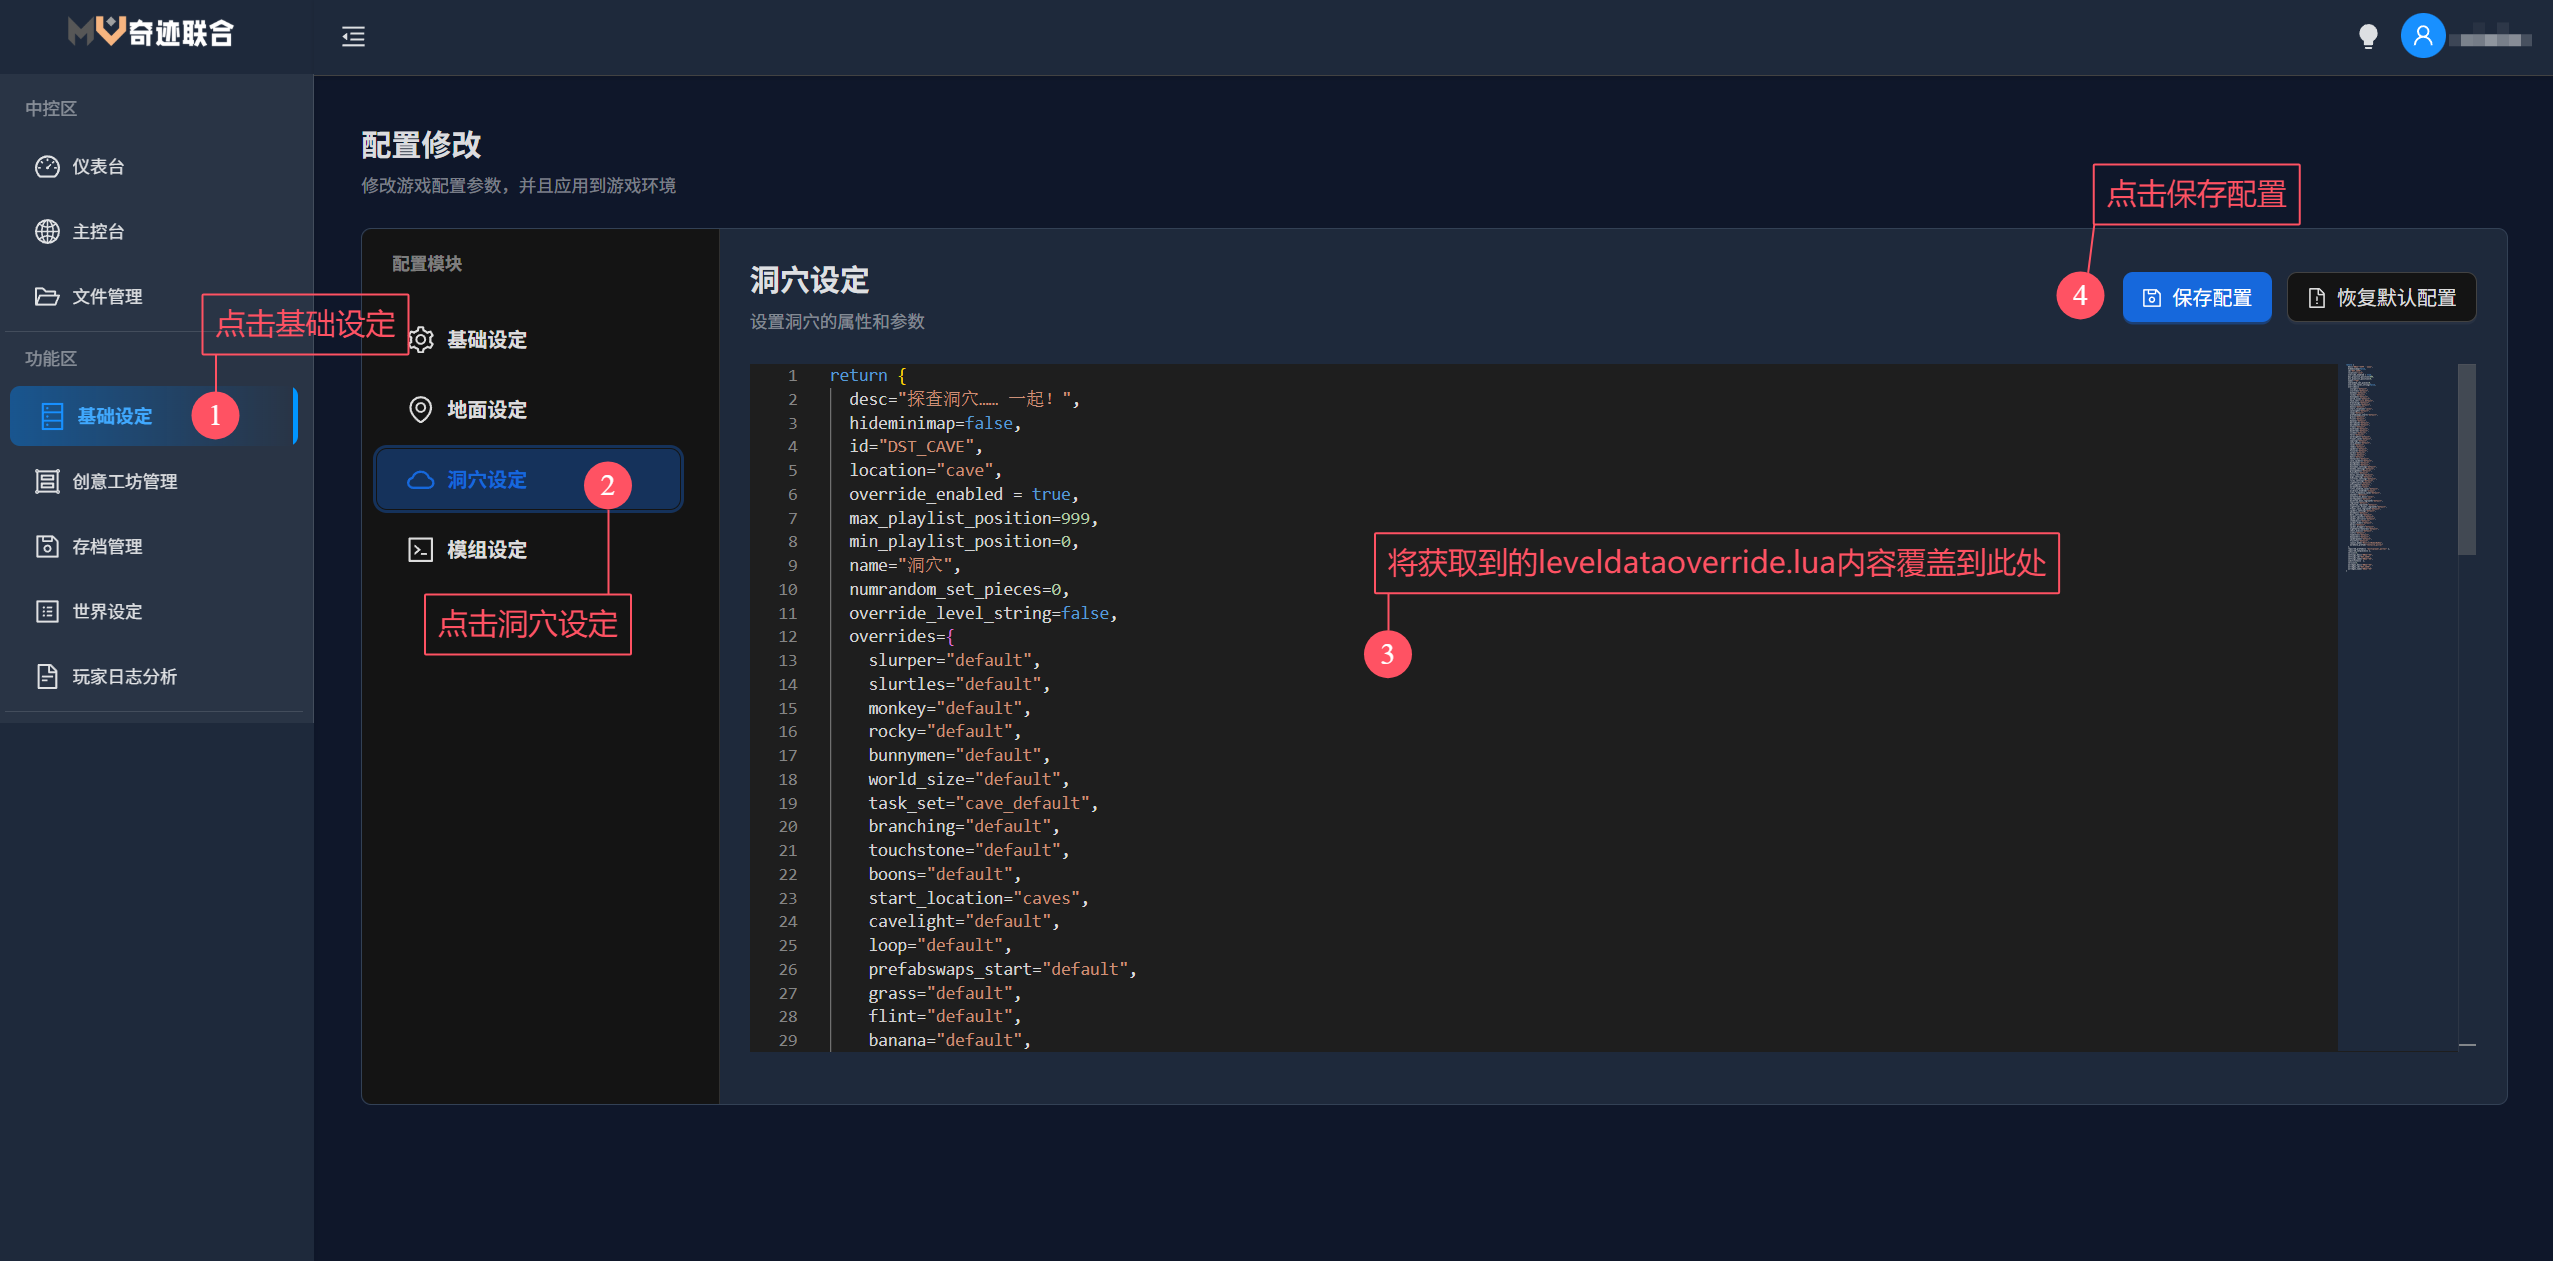Open 世界设定 from the sidebar
2553x1261 pixels.
[x=107, y=612]
